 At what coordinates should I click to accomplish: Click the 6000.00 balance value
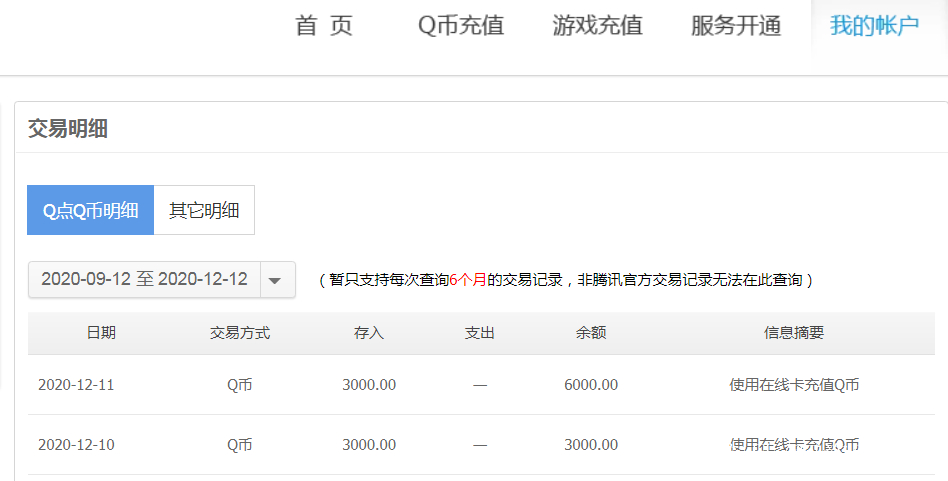coord(590,385)
